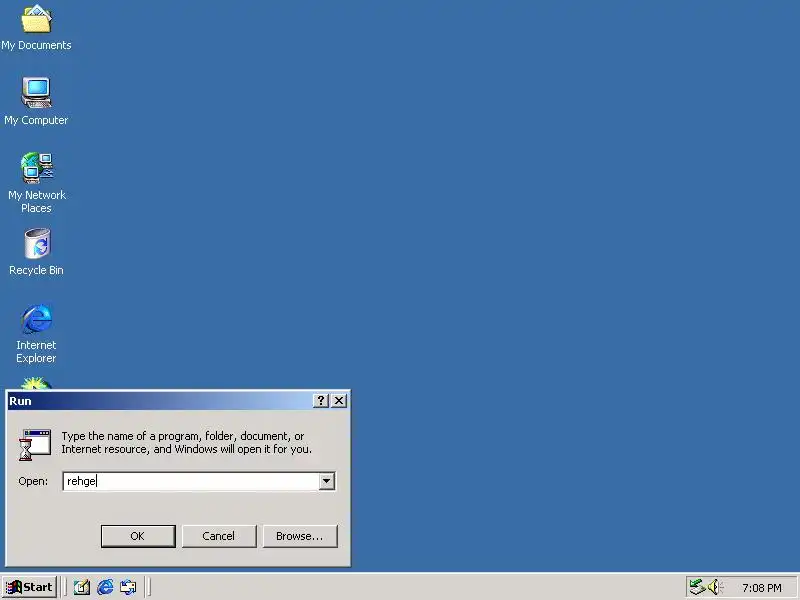Launch Outlook Express from quick launch bar
The width and height of the screenshot is (800, 600).
pos(128,587)
